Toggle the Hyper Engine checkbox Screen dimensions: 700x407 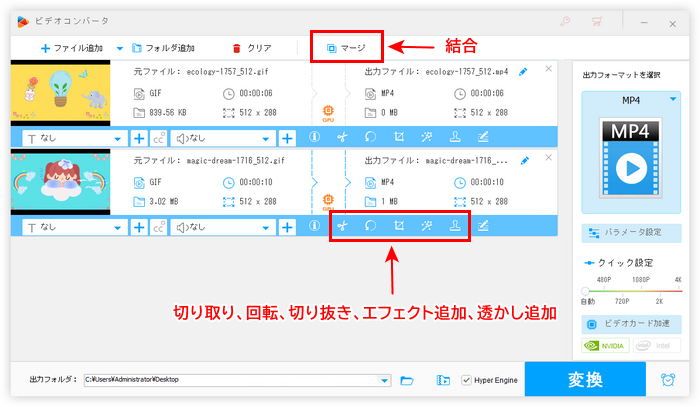click(x=467, y=380)
